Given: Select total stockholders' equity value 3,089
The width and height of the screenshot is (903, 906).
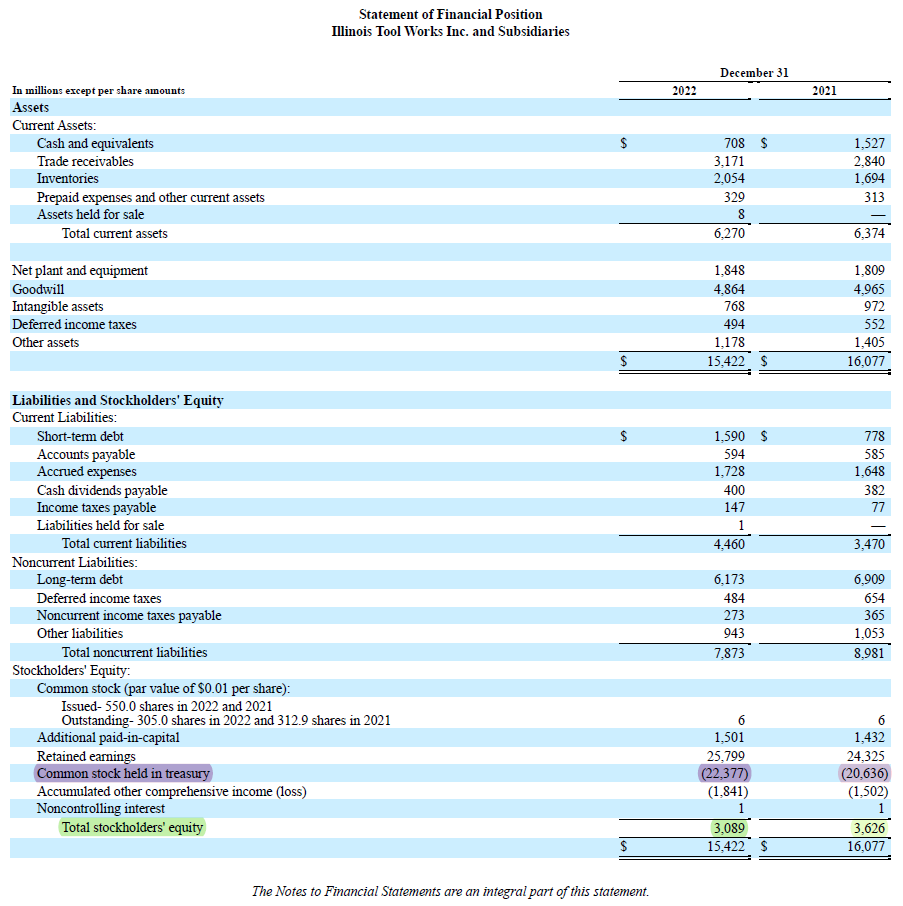Looking at the screenshot, I should click(729, 828).
